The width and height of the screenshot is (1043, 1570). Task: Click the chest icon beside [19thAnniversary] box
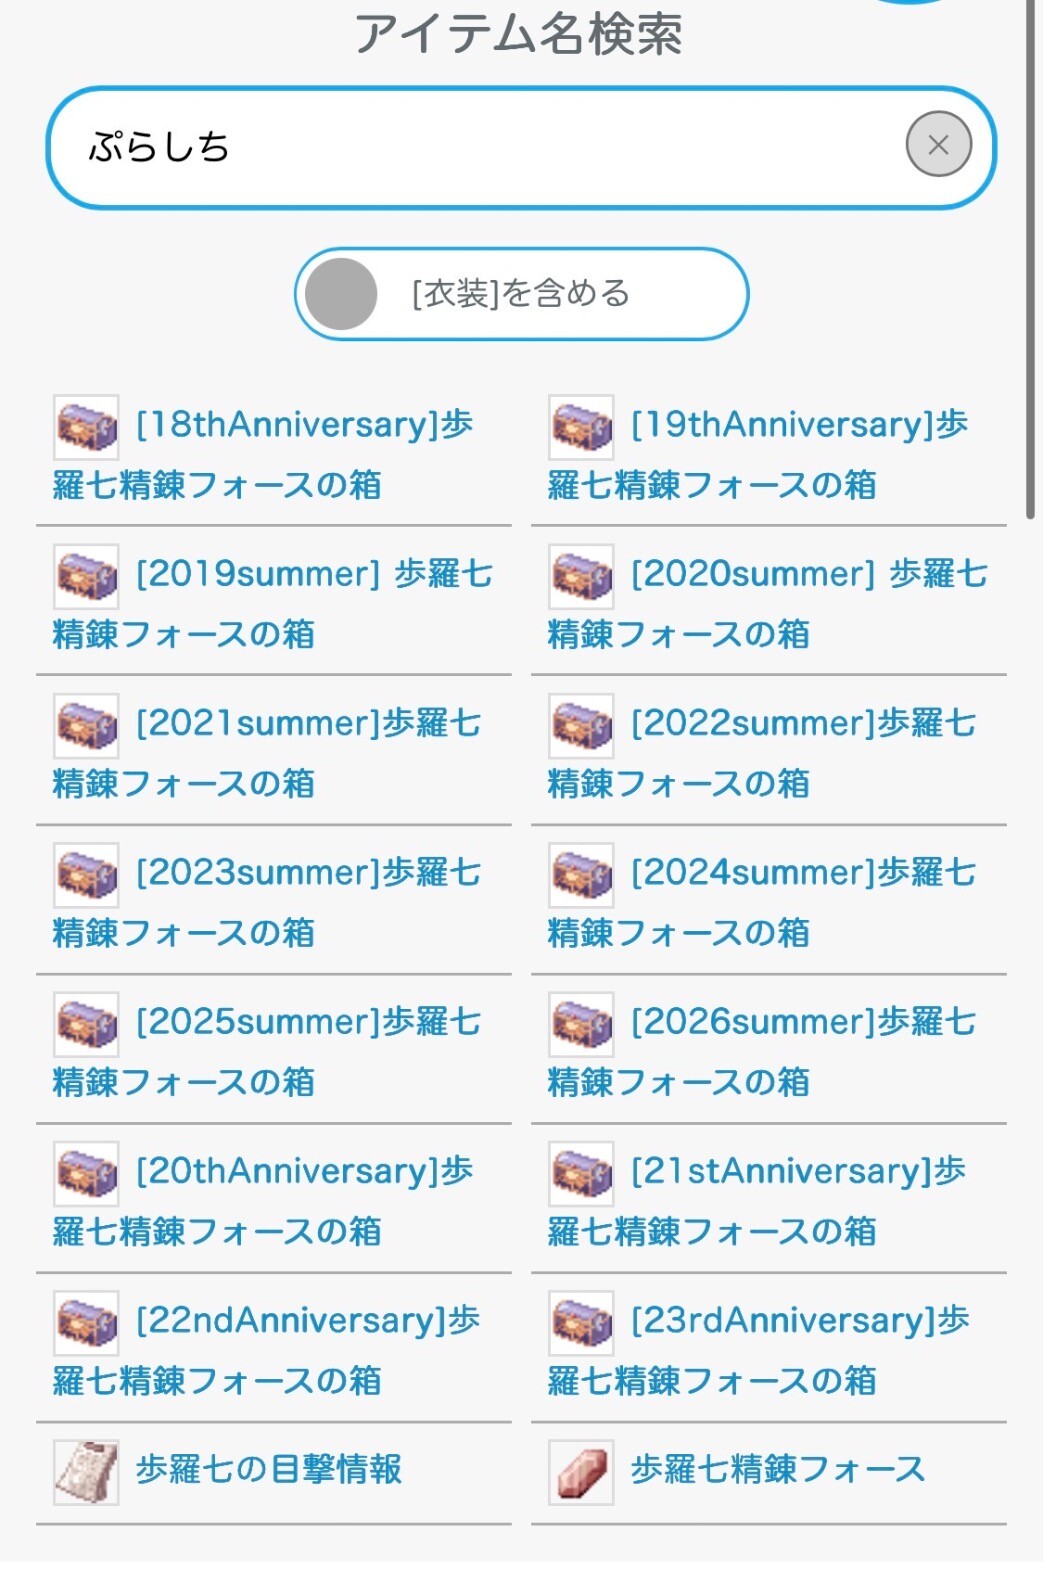[x=581, y=427]
